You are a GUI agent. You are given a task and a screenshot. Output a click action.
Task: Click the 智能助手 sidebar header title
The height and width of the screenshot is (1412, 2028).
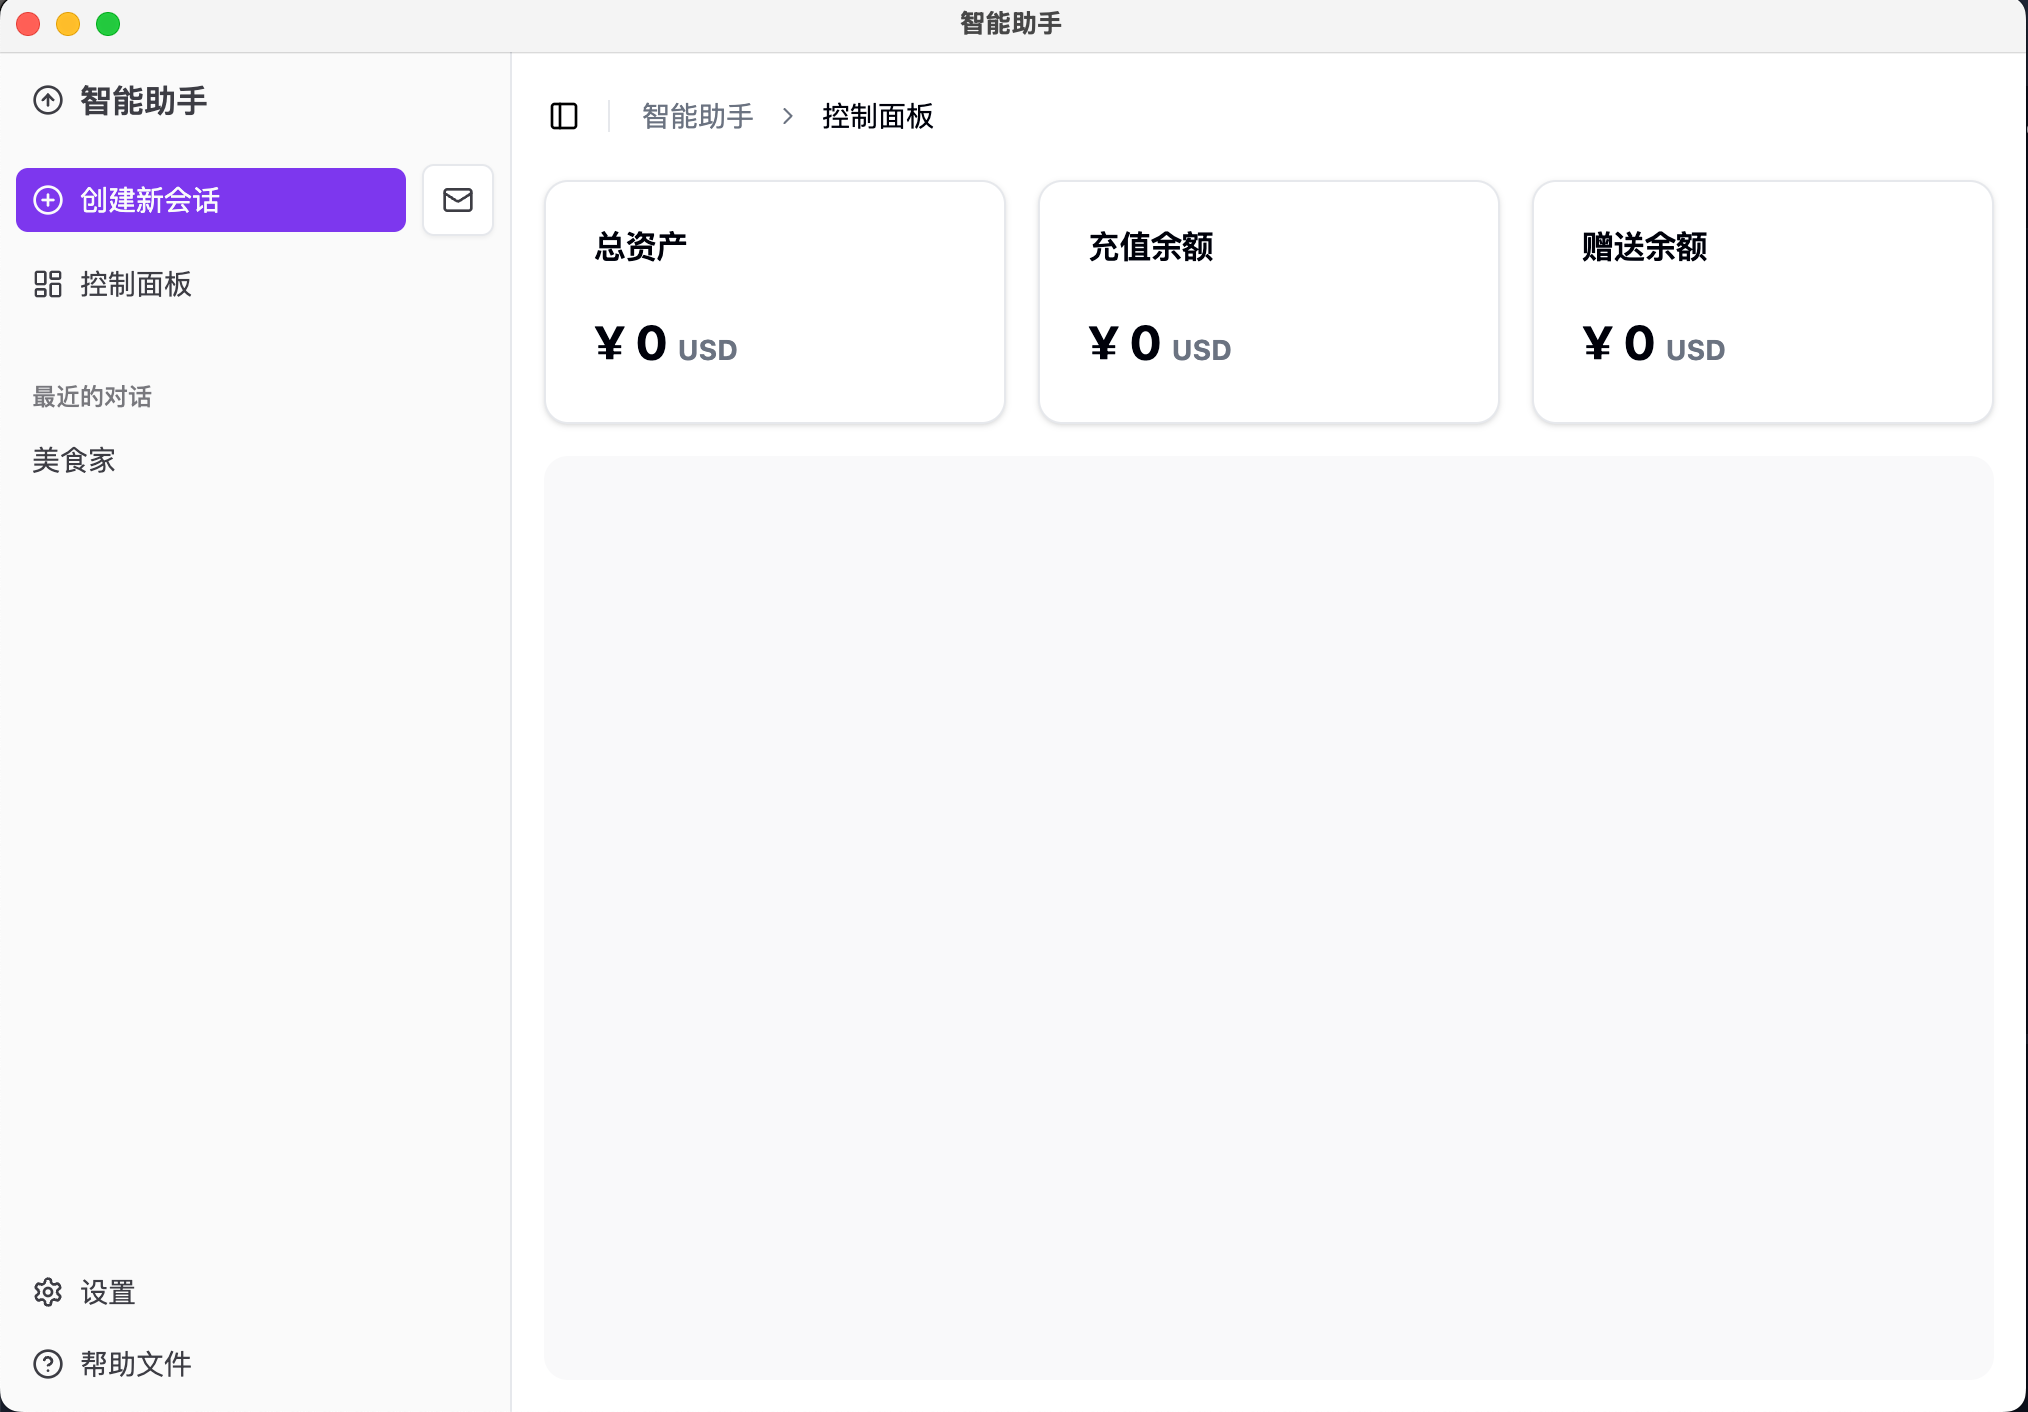click(144, 100)
